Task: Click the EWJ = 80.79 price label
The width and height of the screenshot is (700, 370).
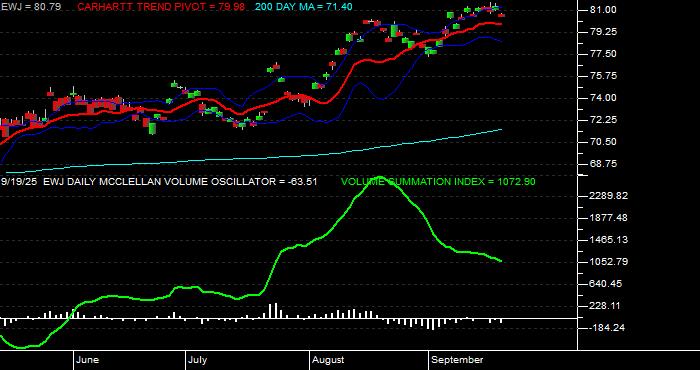Action: pos(31,7)
